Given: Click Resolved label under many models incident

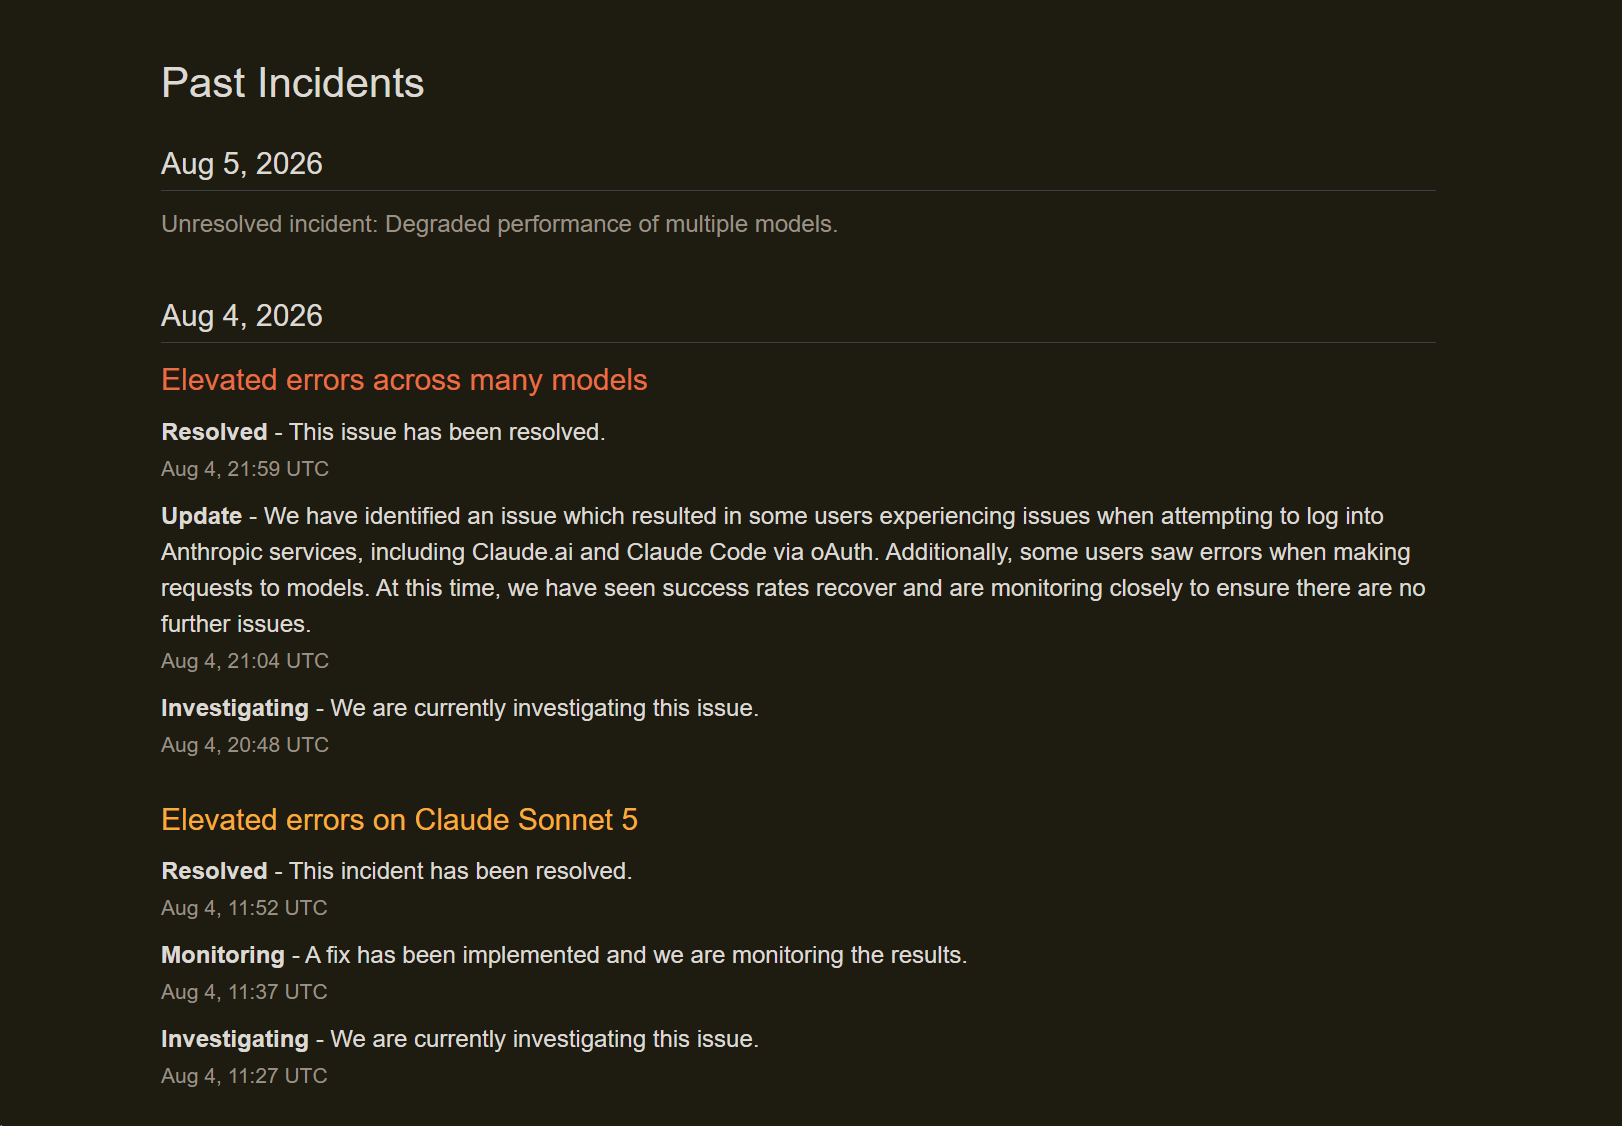Looking at the screenshot, I should 214,432.
